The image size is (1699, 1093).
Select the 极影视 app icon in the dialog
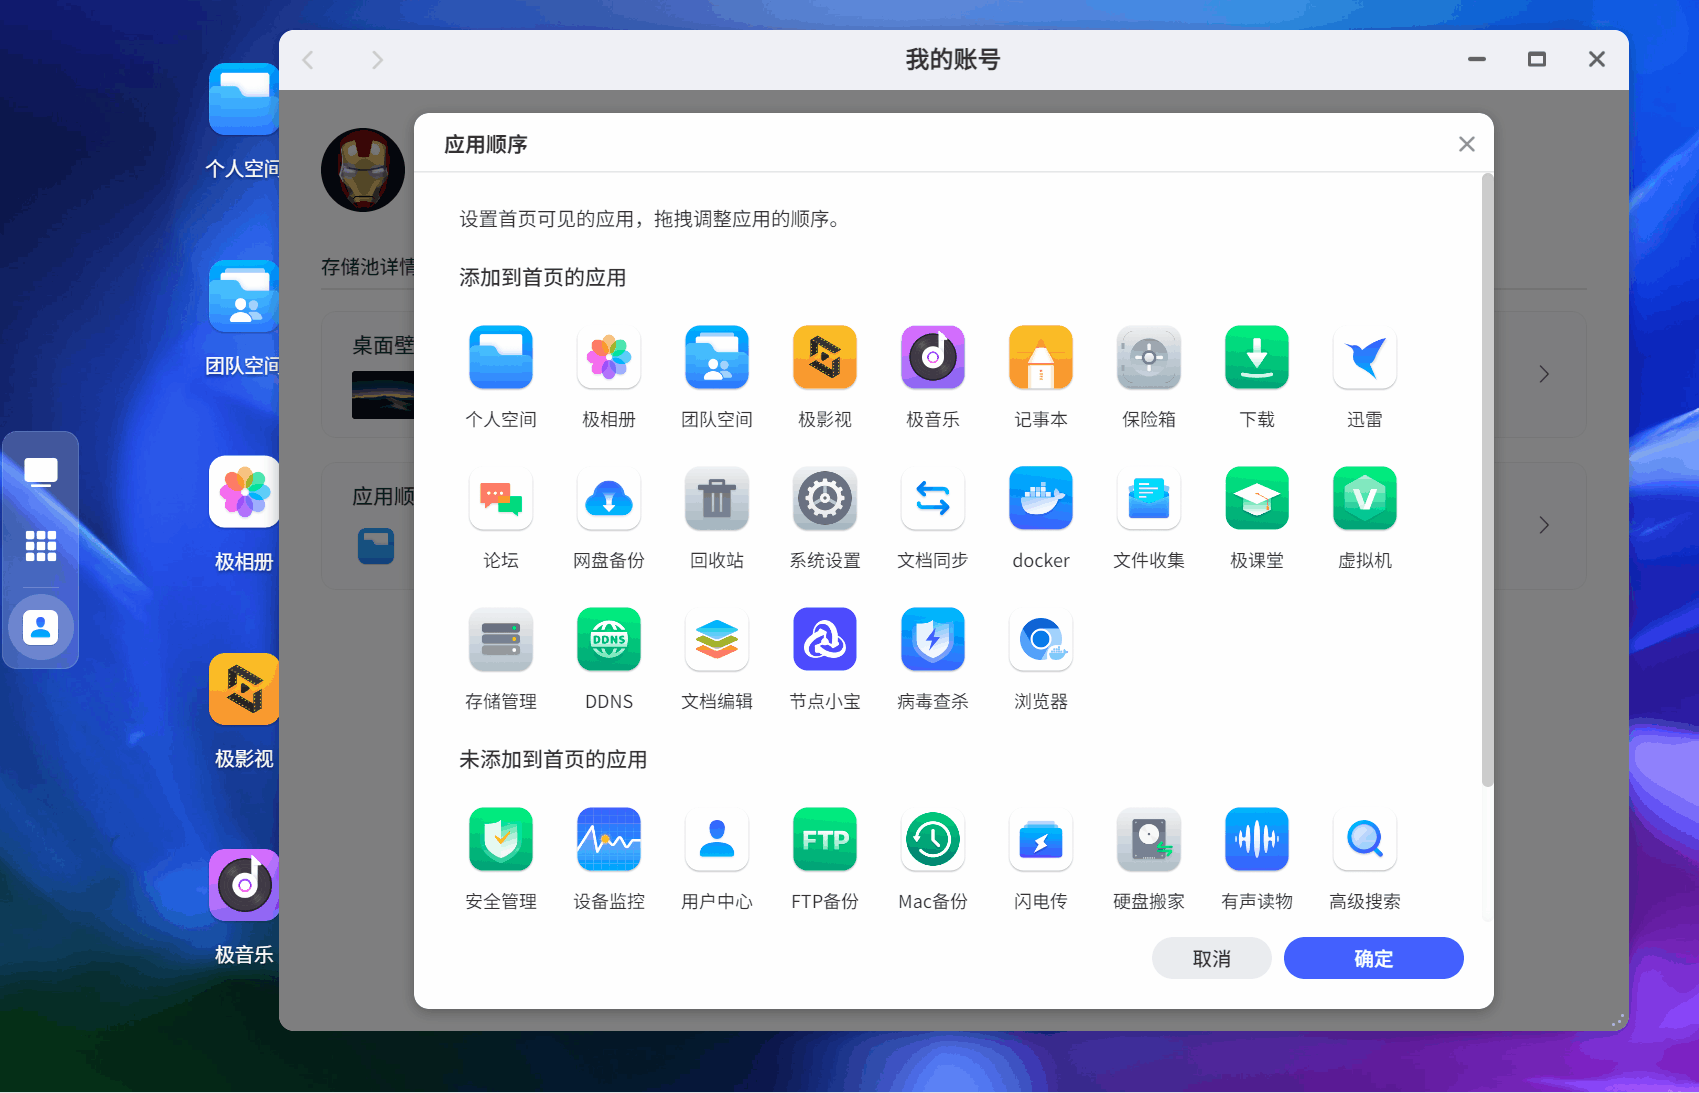point(825,357)
